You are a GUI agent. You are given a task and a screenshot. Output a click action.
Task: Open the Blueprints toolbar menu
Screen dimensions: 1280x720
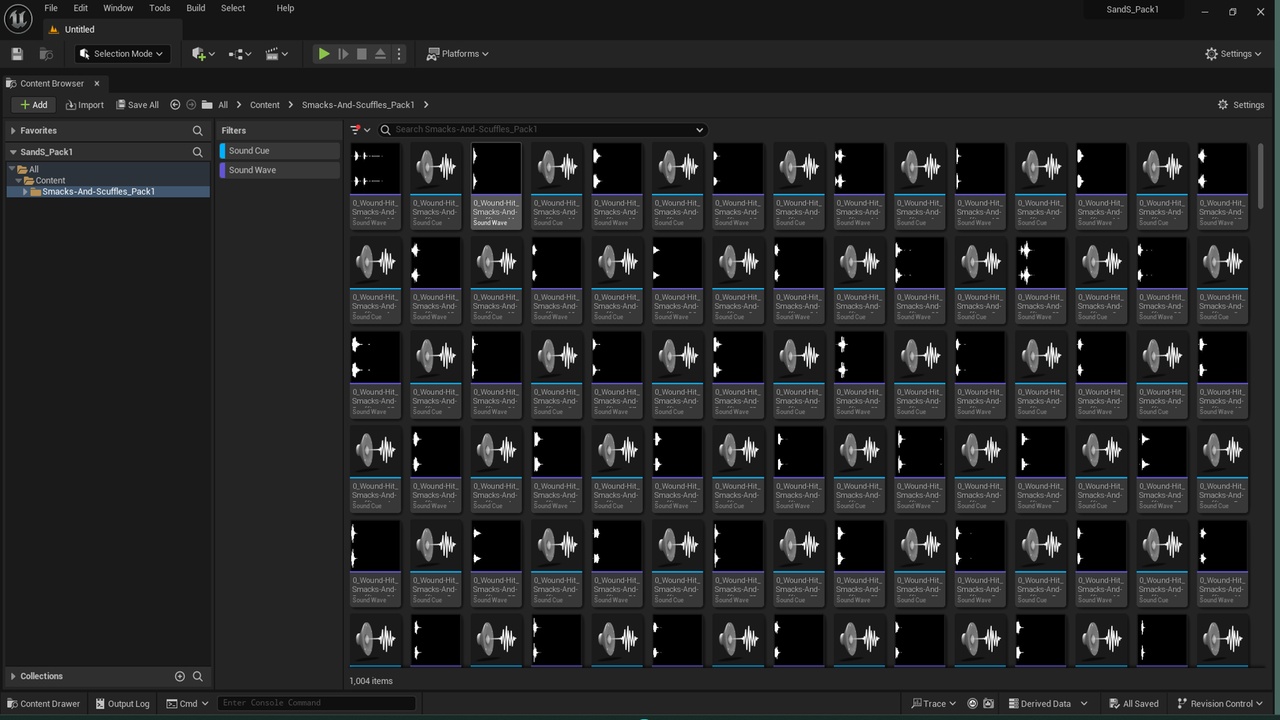[240, 54]
